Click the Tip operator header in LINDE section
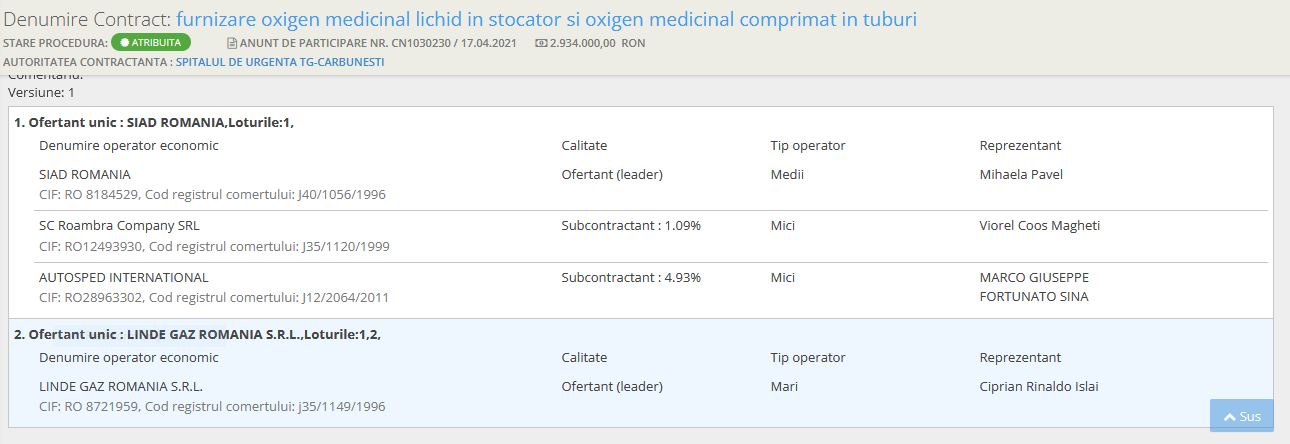The height and width of the screenshot is (444, 1290). pyautogui.click(x=808, y=357)
